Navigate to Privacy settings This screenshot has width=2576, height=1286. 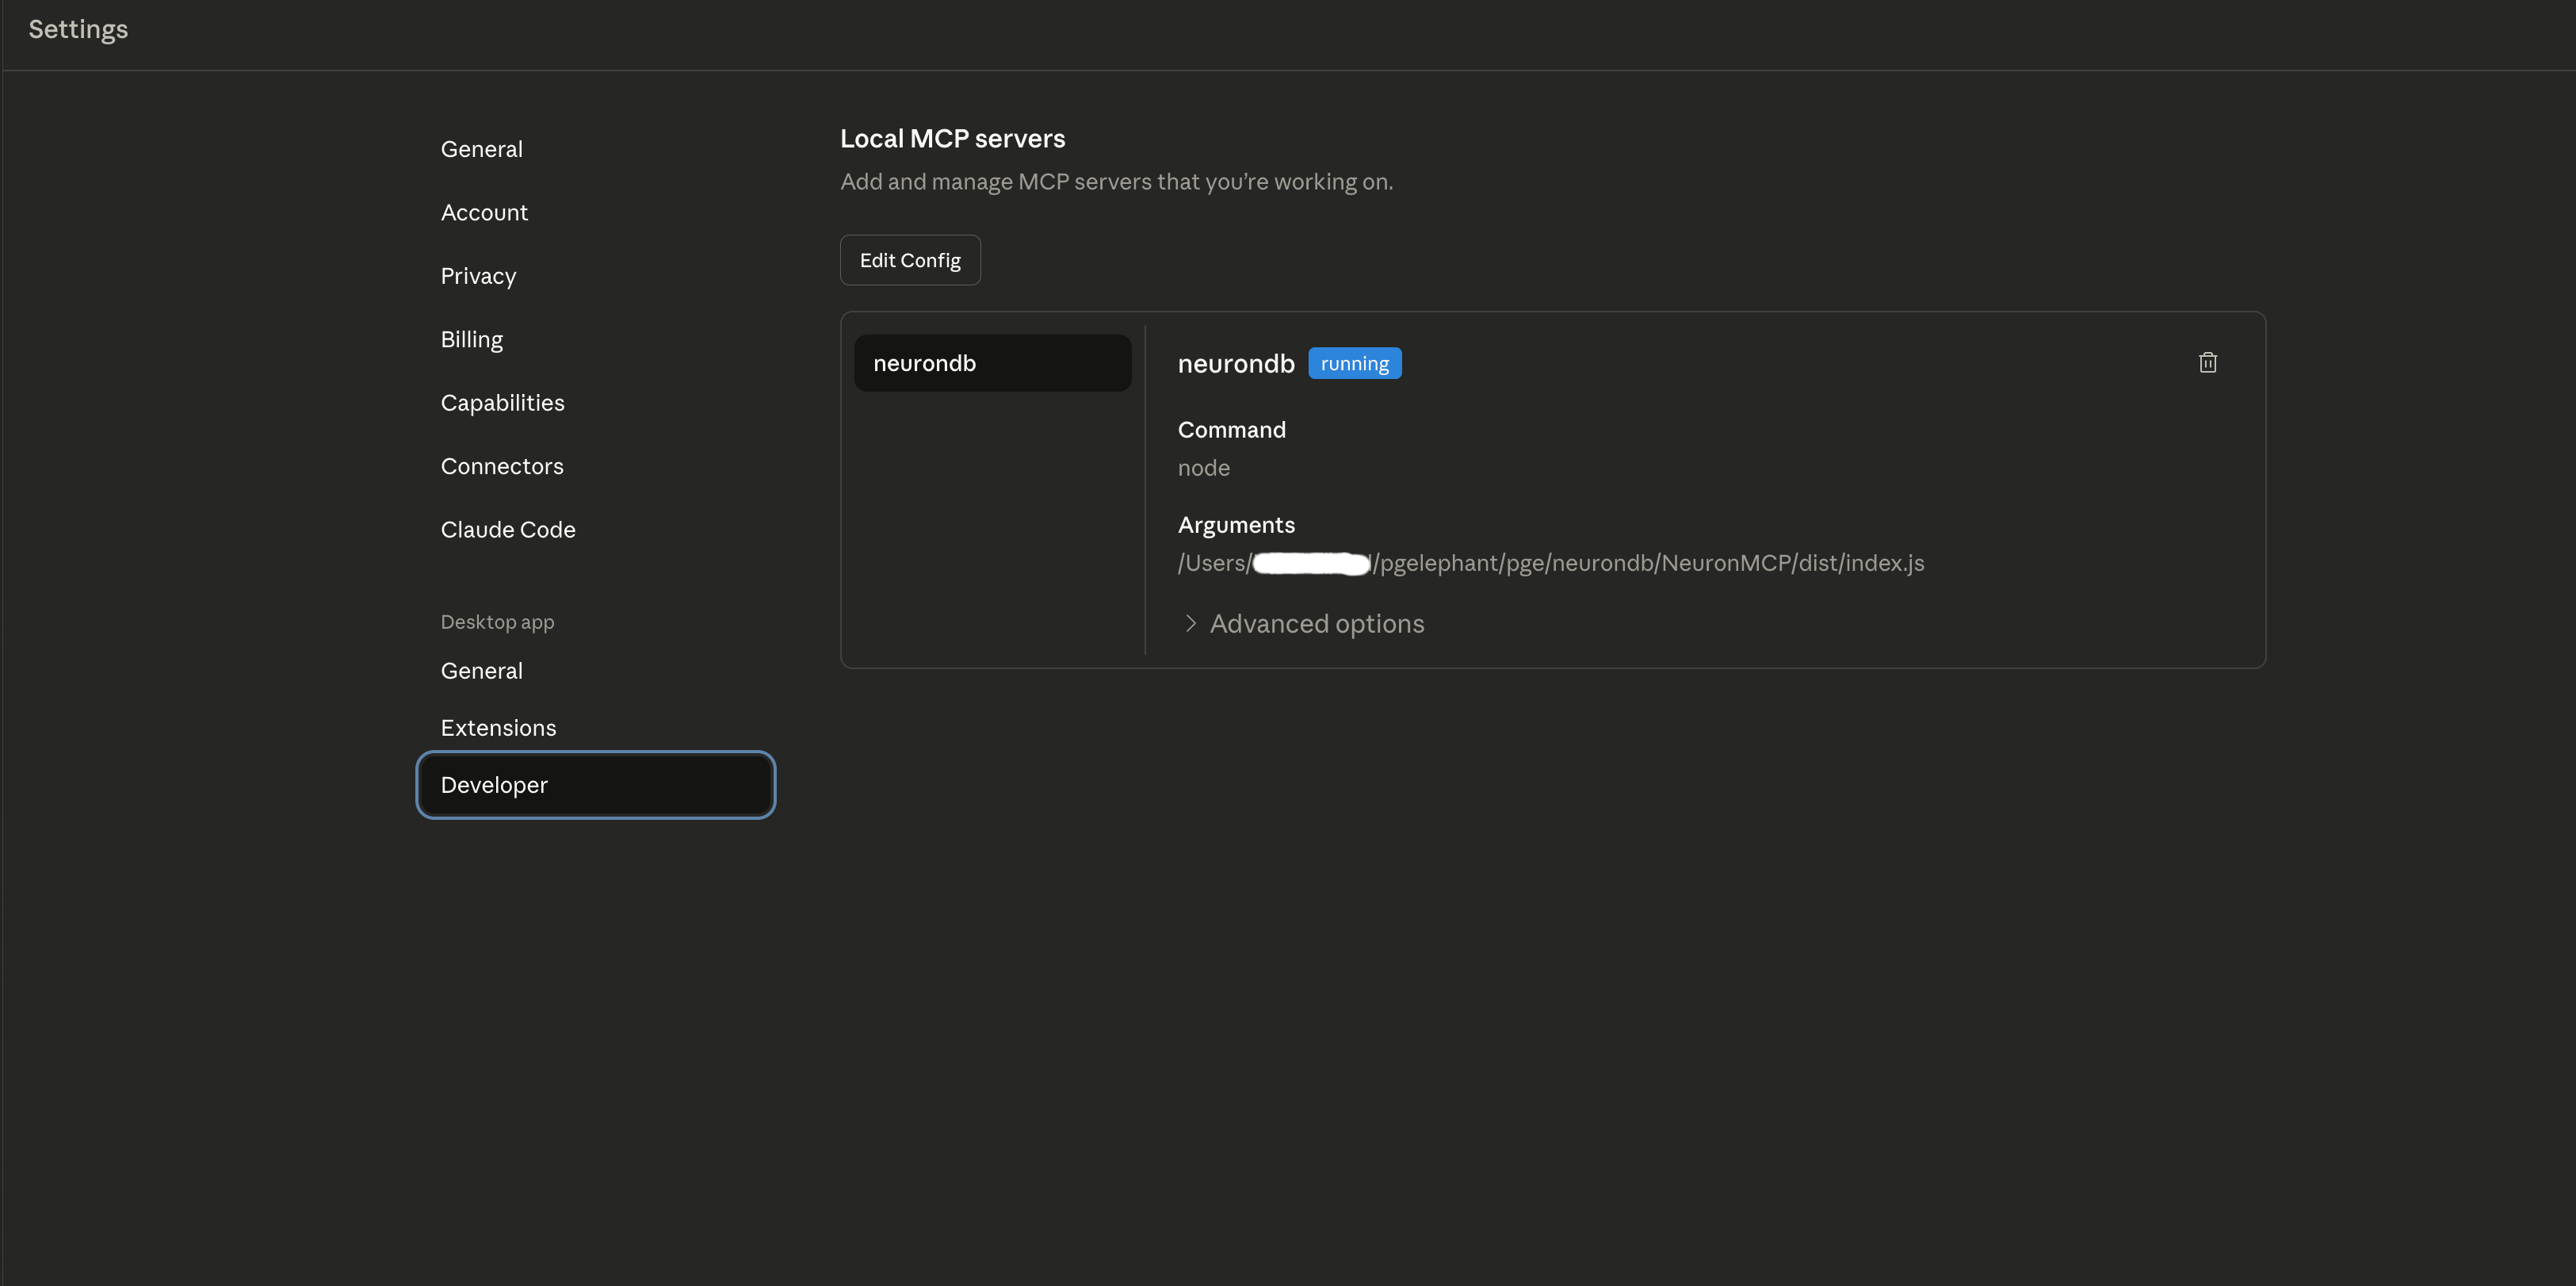478,275
